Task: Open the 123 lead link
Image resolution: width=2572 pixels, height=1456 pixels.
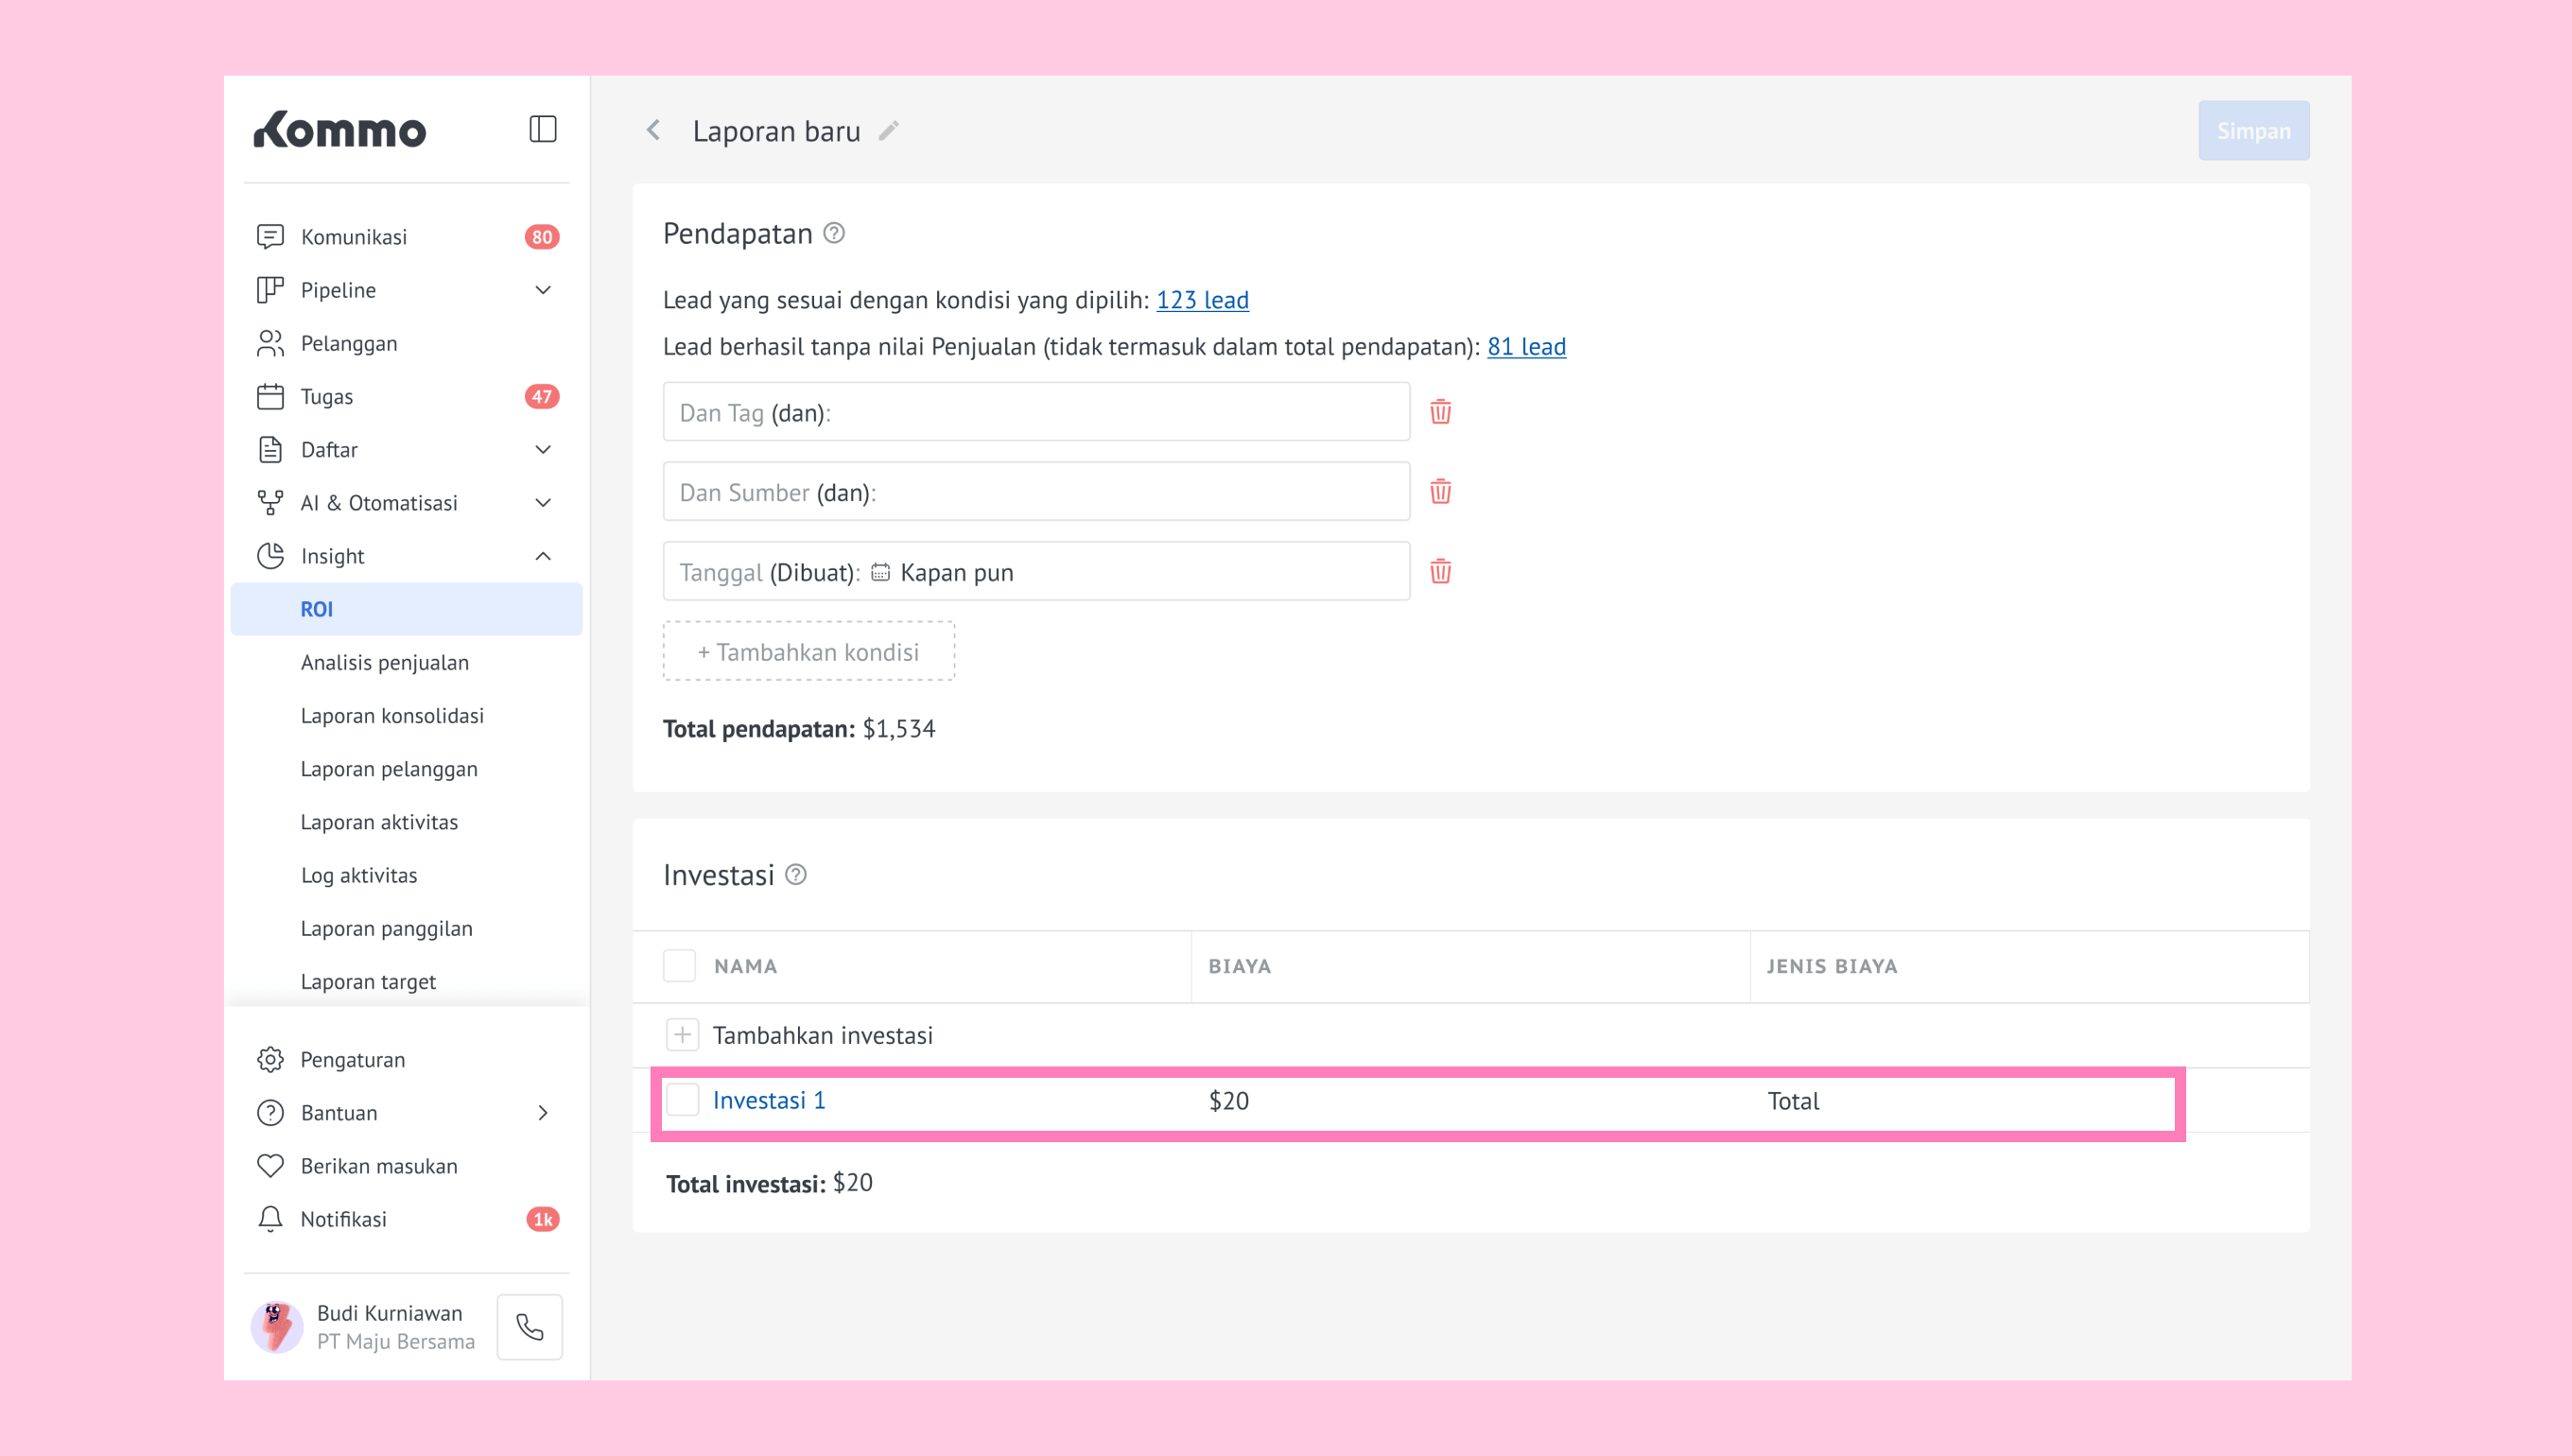Action: [1202, 300]
